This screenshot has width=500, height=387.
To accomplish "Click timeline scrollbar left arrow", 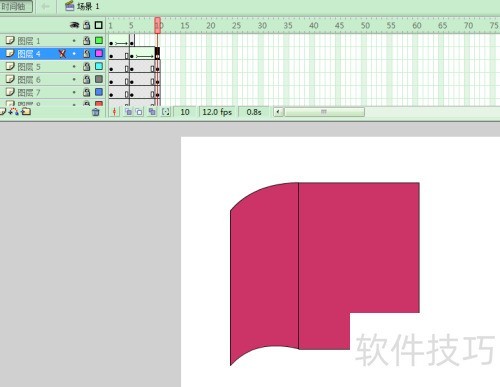I will [278, 112].
